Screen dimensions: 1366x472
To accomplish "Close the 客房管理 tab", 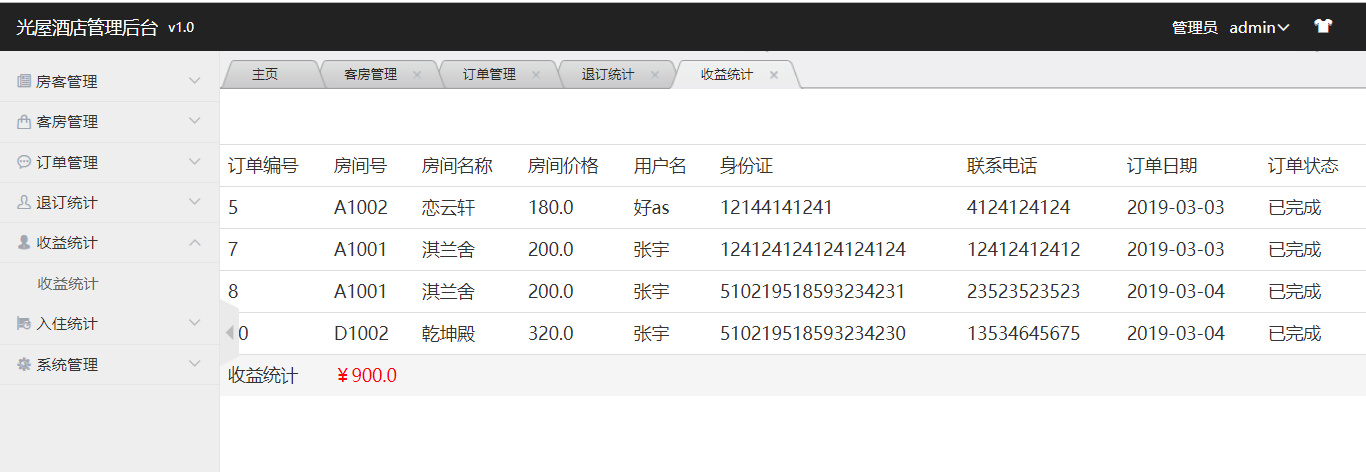I will coord(417,75).
